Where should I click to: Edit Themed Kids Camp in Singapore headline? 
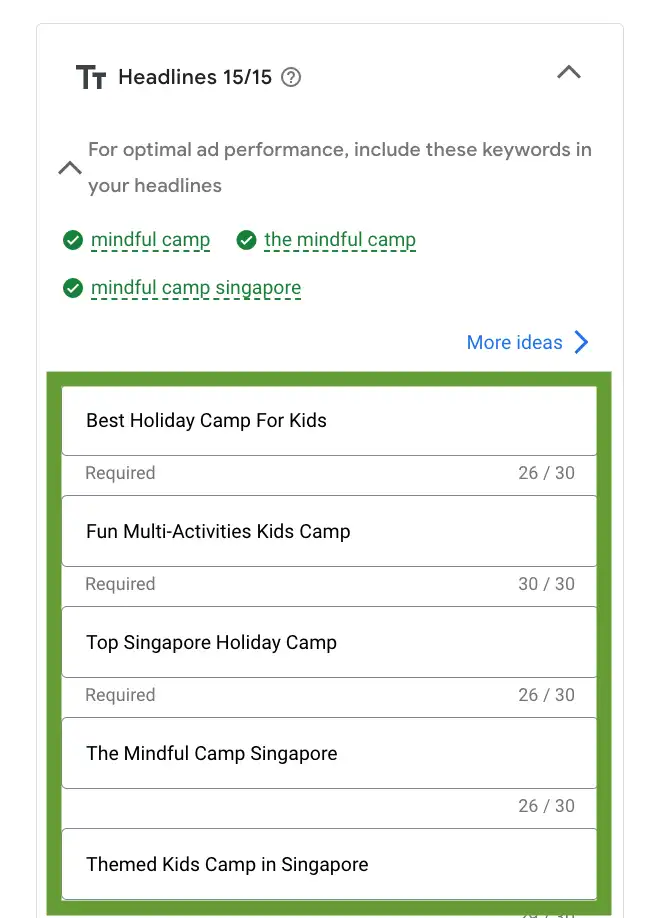click(329, 864)
